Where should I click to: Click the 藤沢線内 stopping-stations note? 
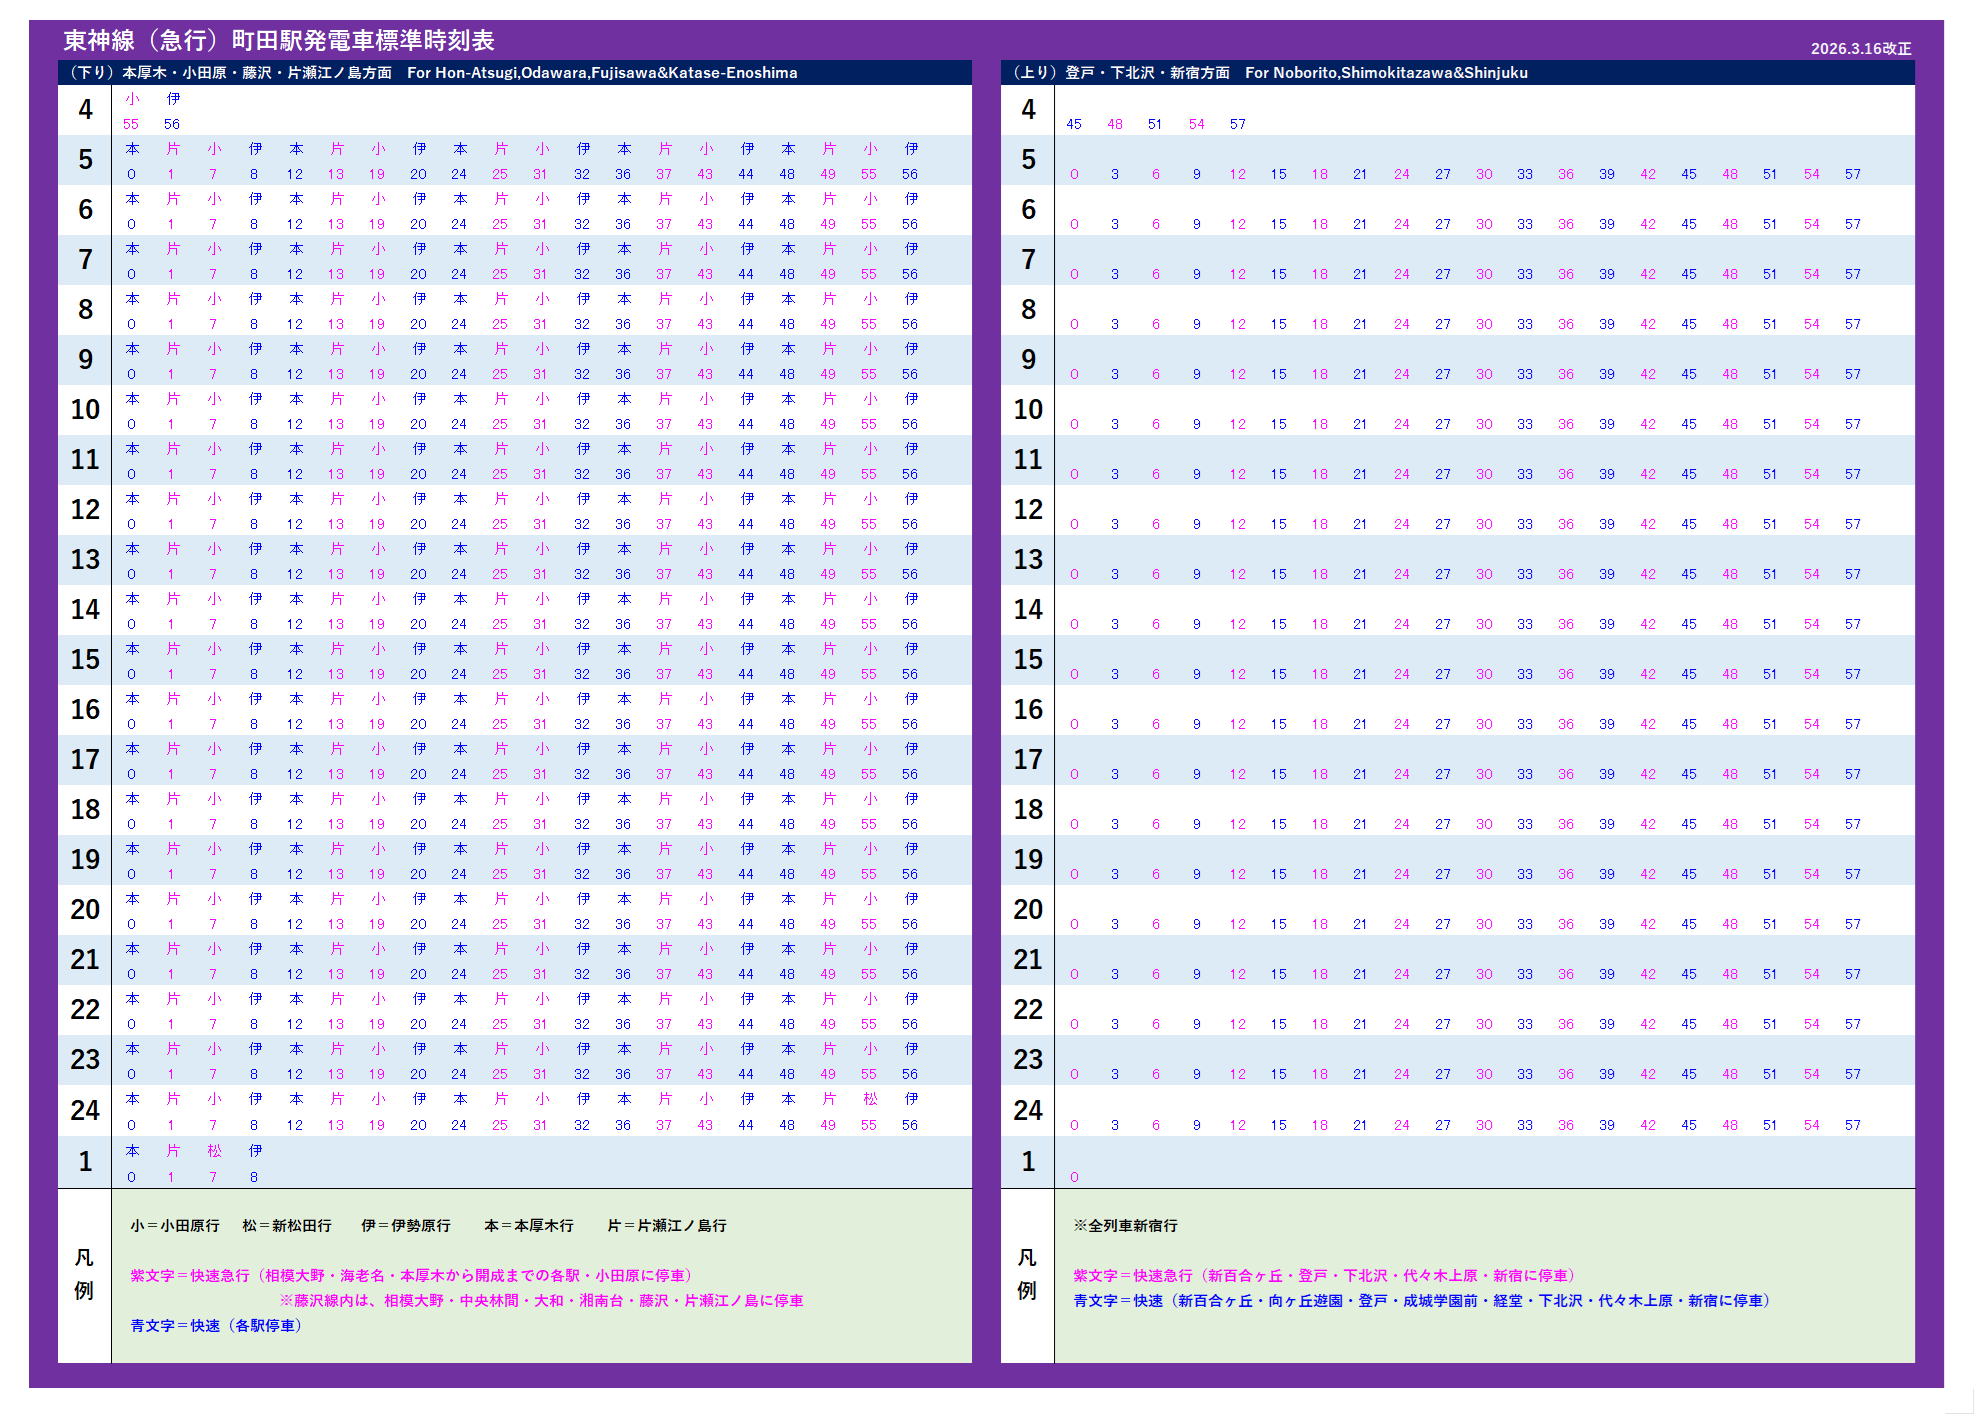point(541,1301)
